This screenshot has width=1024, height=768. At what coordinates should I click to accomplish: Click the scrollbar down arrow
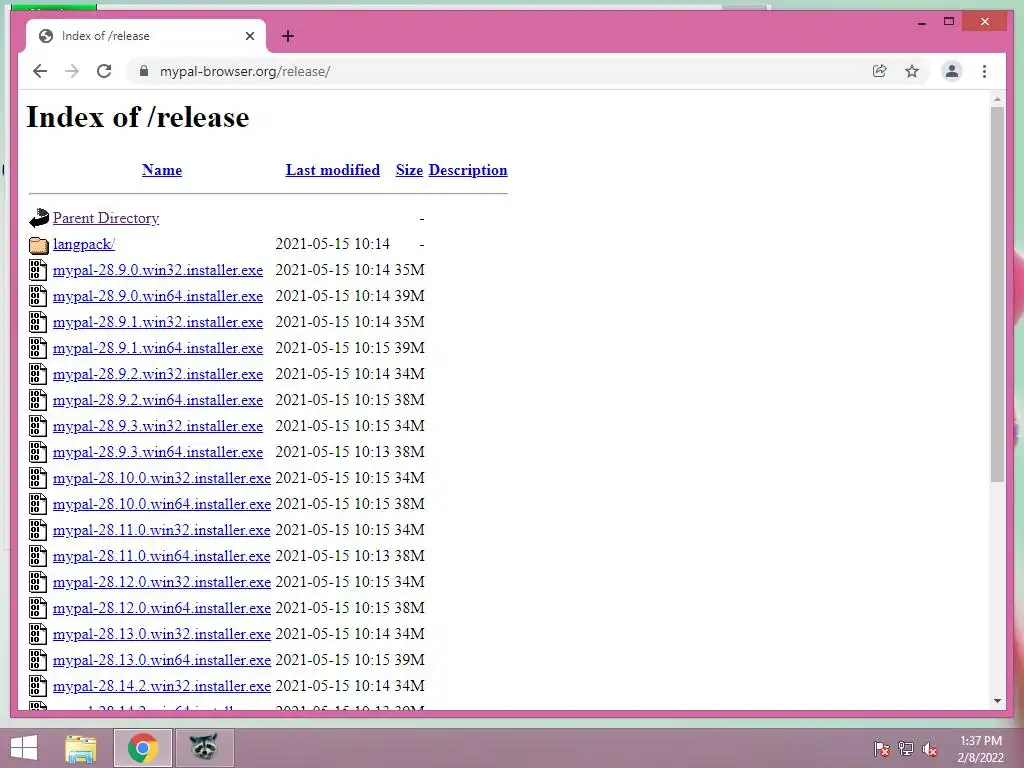pyautogui.click(x=997, y=701)
